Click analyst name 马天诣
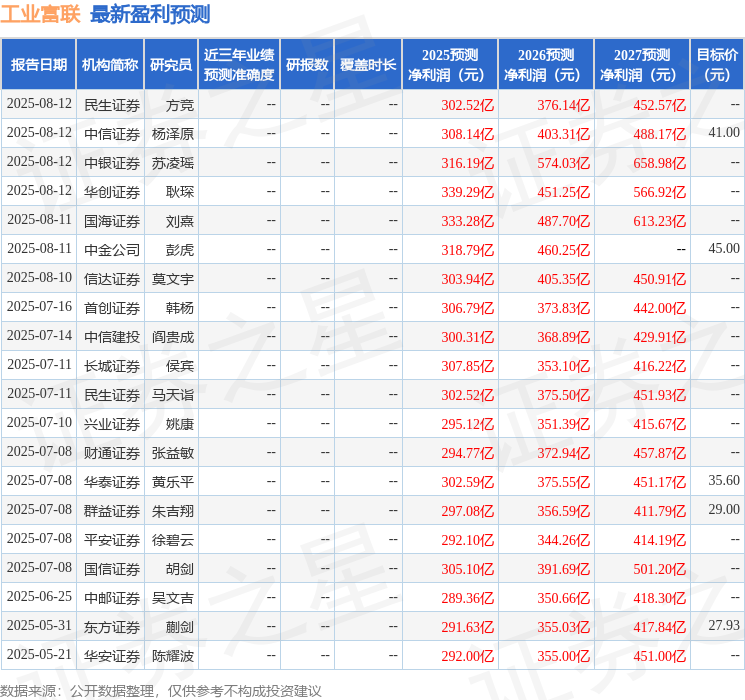 click(x=173, y=395)
